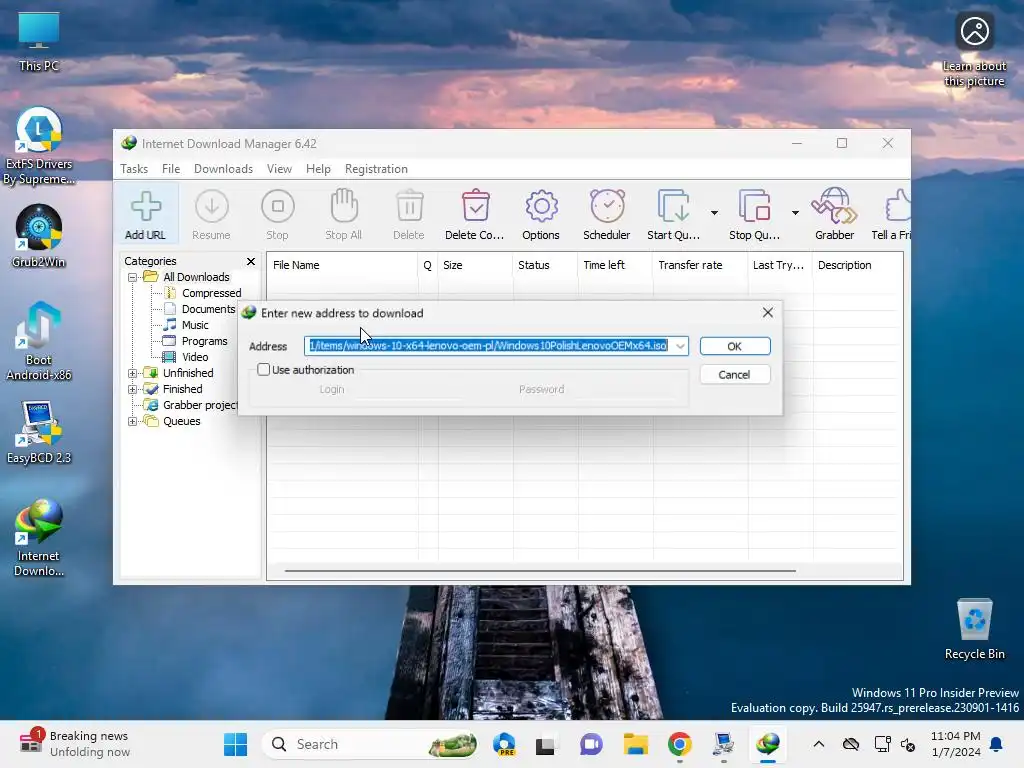Open the Registration menu
Image resolution: width=1024 pixels, height=768 pixels.
click(x=376, y=168)
